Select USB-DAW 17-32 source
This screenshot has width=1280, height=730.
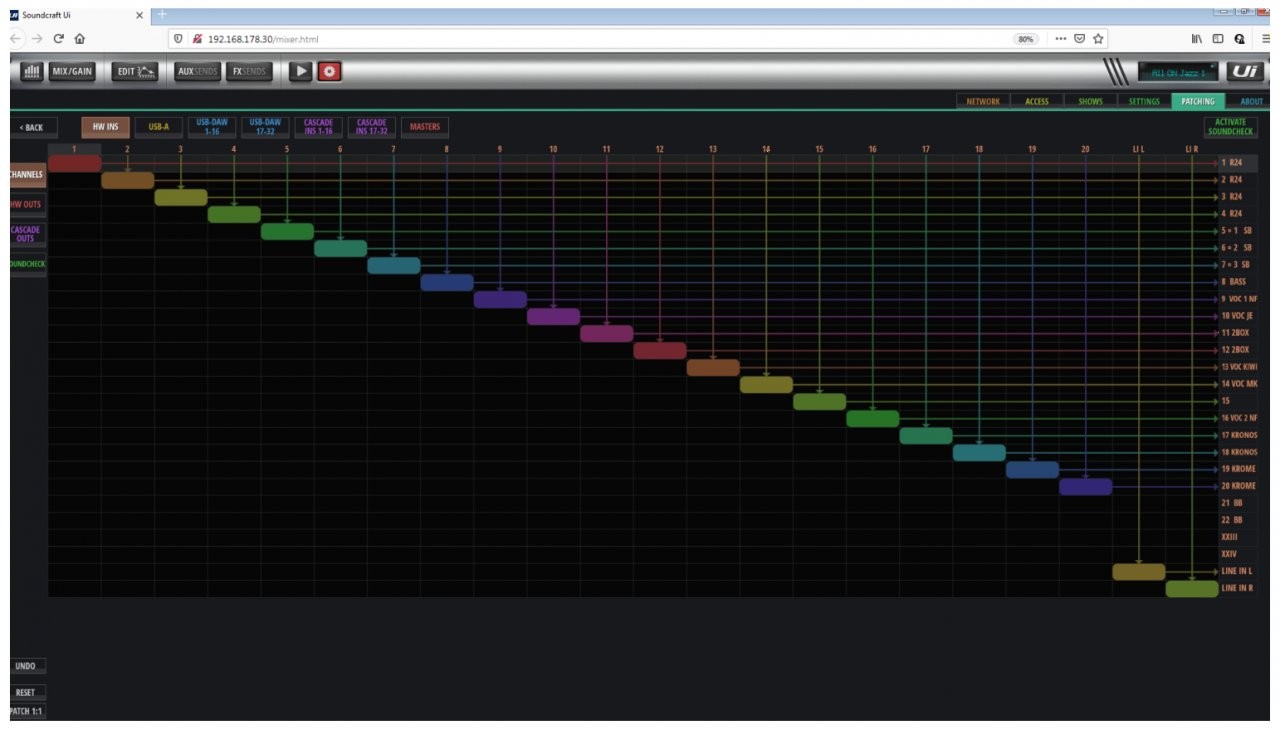(x=265, y=127)
